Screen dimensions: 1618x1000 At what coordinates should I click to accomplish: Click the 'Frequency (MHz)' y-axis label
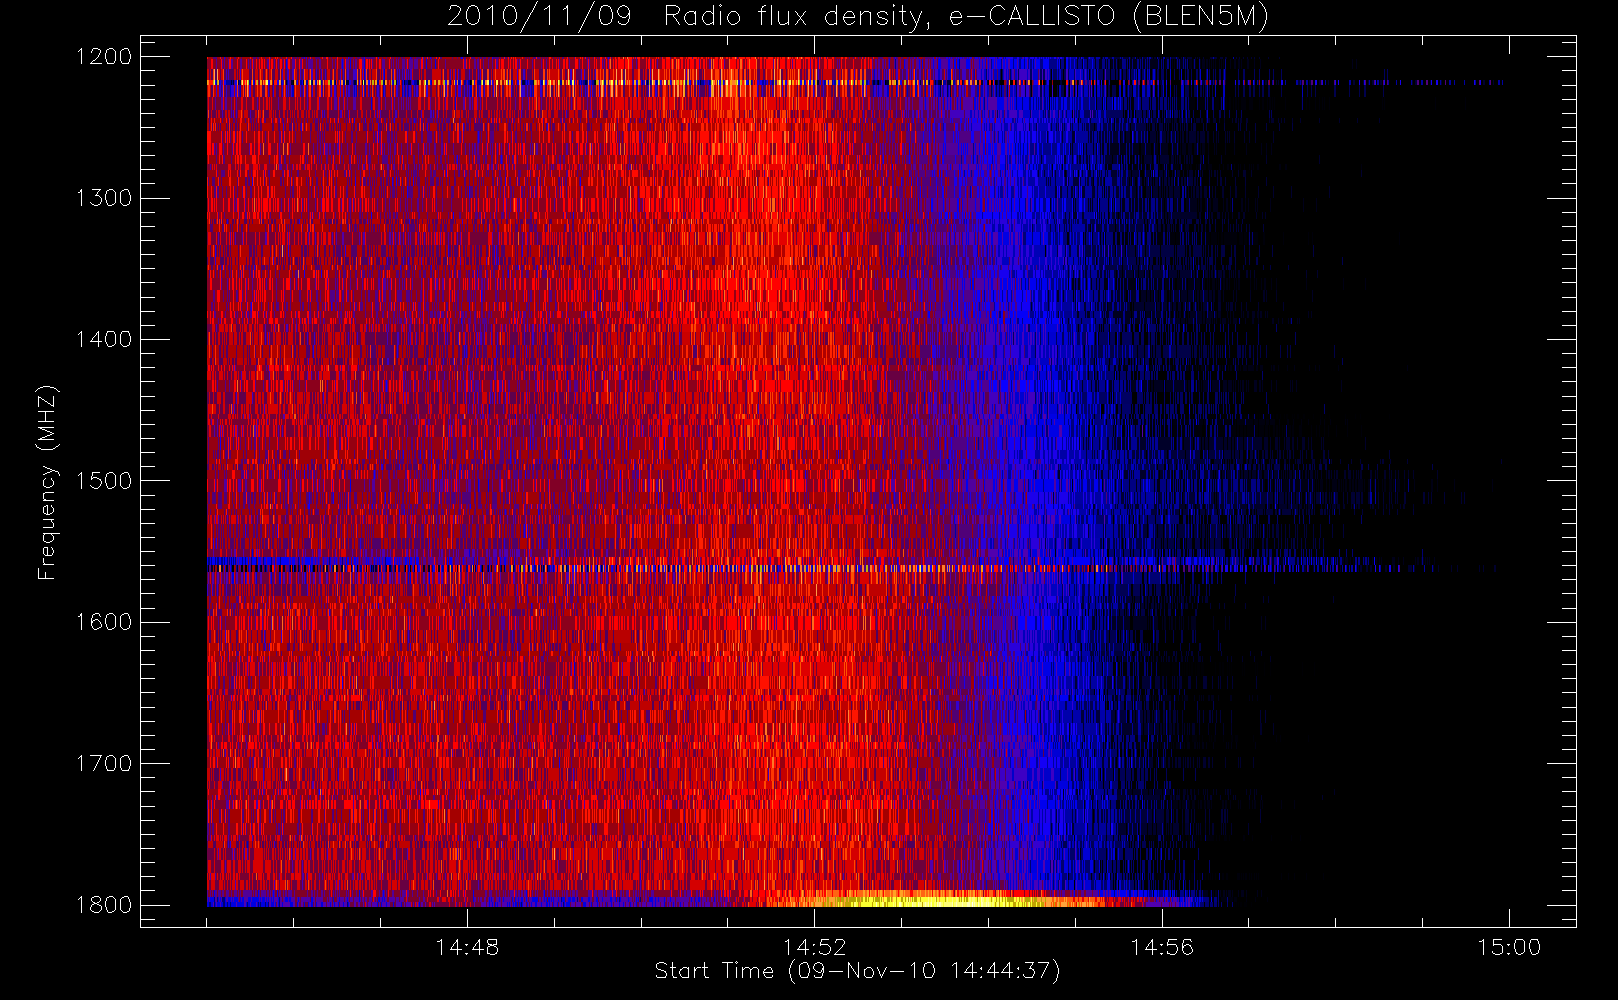click(x=46, y=482)
